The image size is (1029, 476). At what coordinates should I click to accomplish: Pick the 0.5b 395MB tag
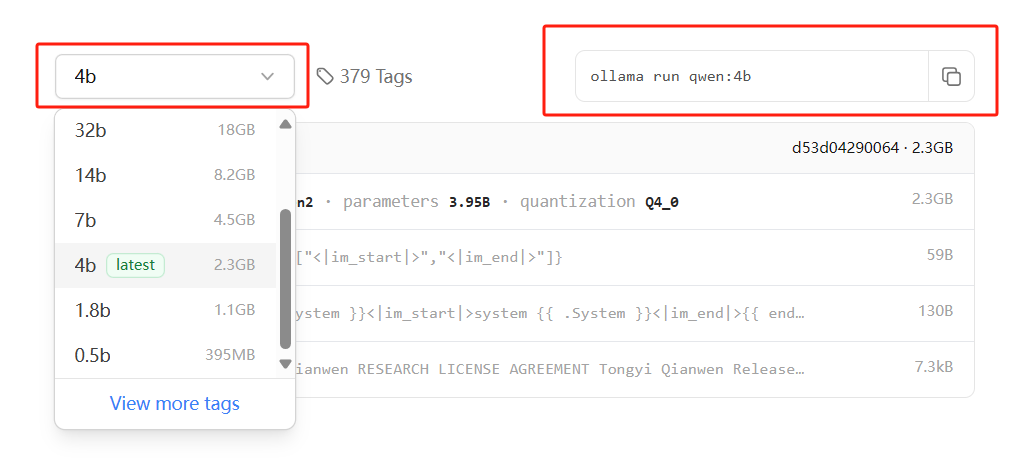click(165, 355)
